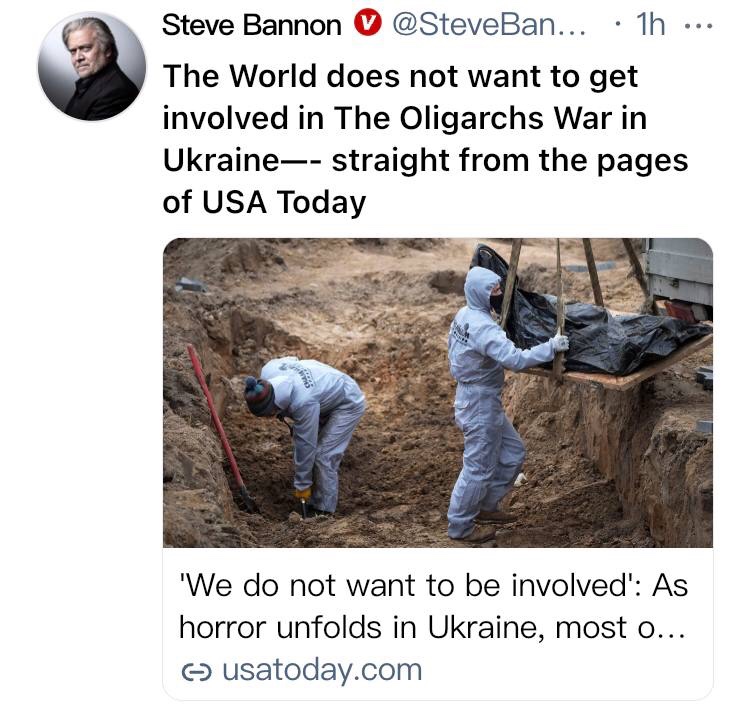Click the link chain icon beside usatoday.com
Viewport: 750px width, 706px height.
coord(196,672)
